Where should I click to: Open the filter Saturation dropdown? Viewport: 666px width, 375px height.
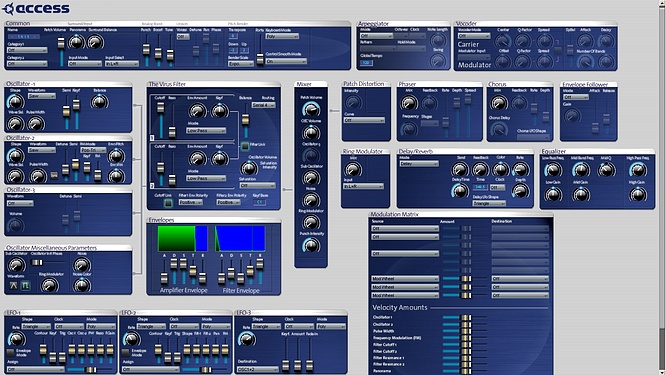tap(257, 186)
